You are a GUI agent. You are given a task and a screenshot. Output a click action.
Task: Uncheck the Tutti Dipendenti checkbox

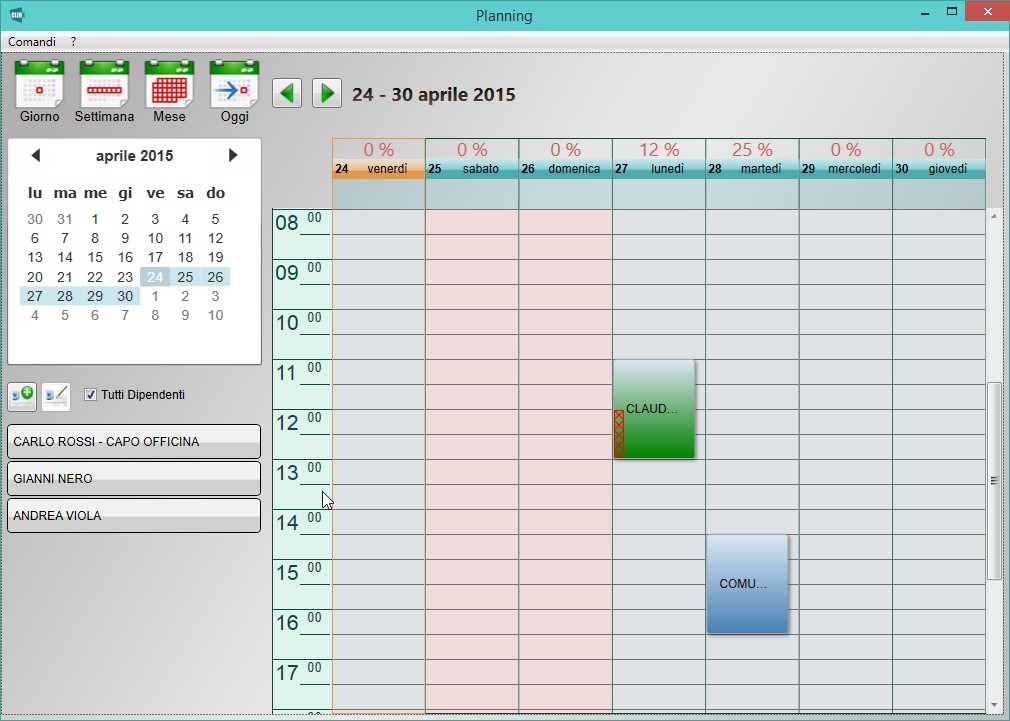click(90, 394)
